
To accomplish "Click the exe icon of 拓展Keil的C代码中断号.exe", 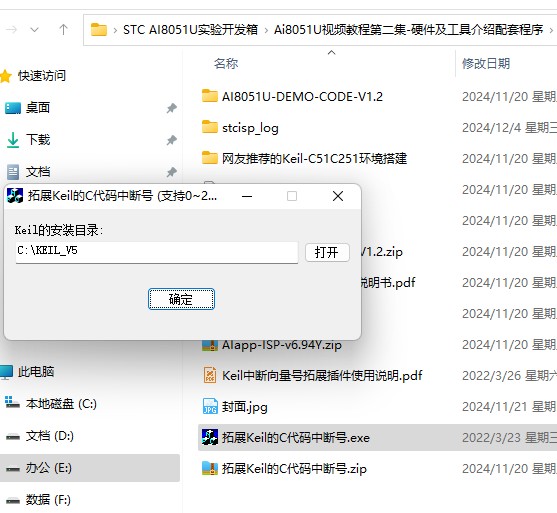I will [210, 437].
